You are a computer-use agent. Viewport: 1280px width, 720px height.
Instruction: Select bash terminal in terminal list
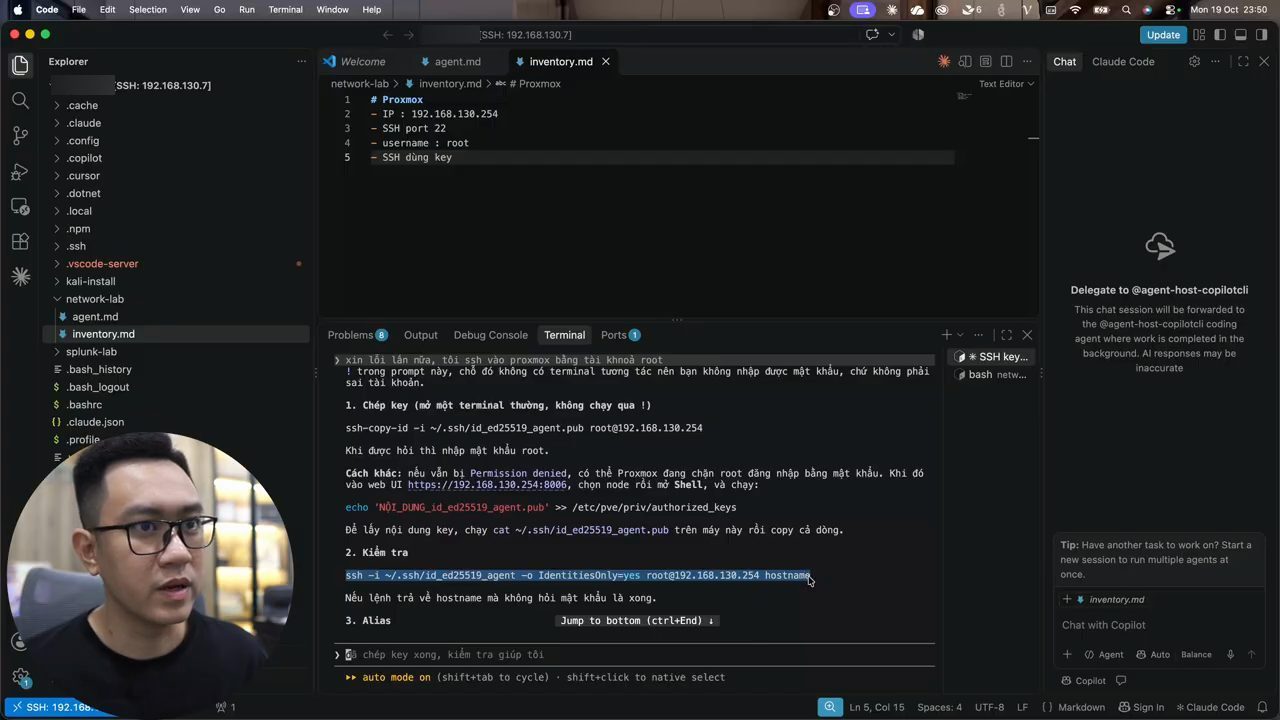(990, 375)
